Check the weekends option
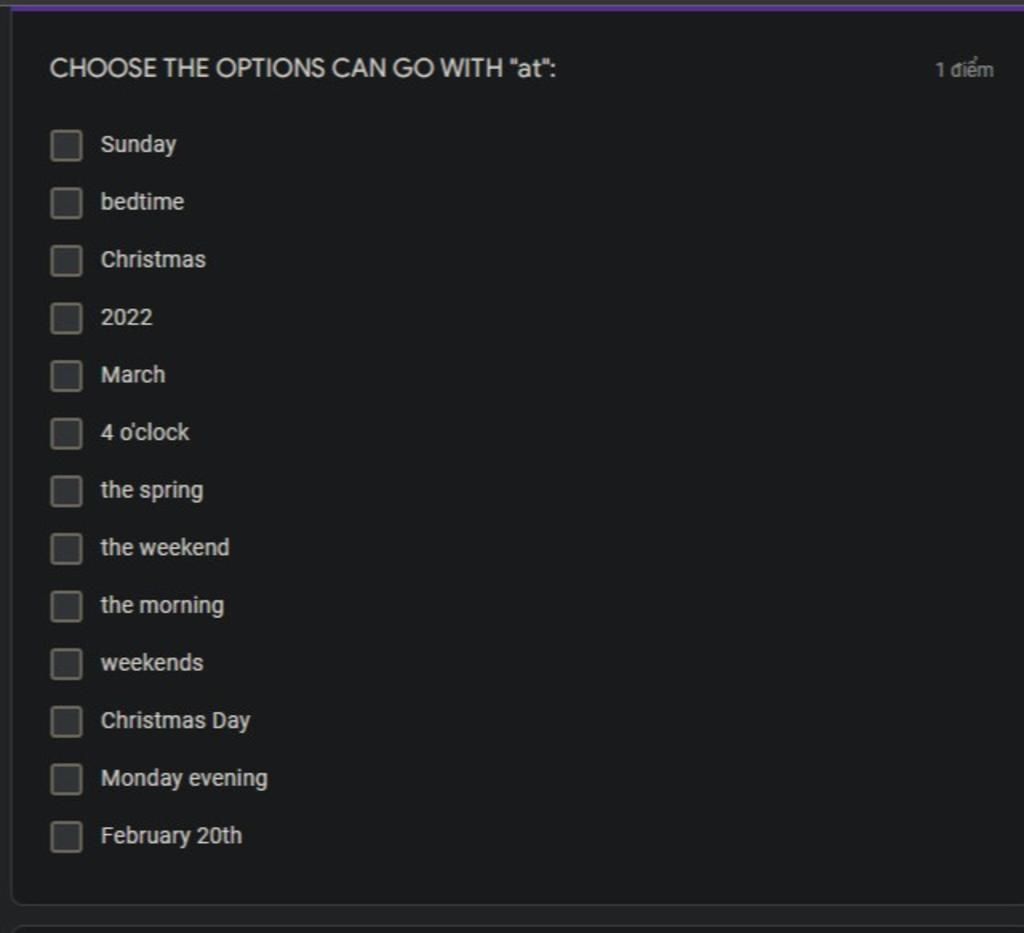The image size is (1024, 933). click(66, 663)
